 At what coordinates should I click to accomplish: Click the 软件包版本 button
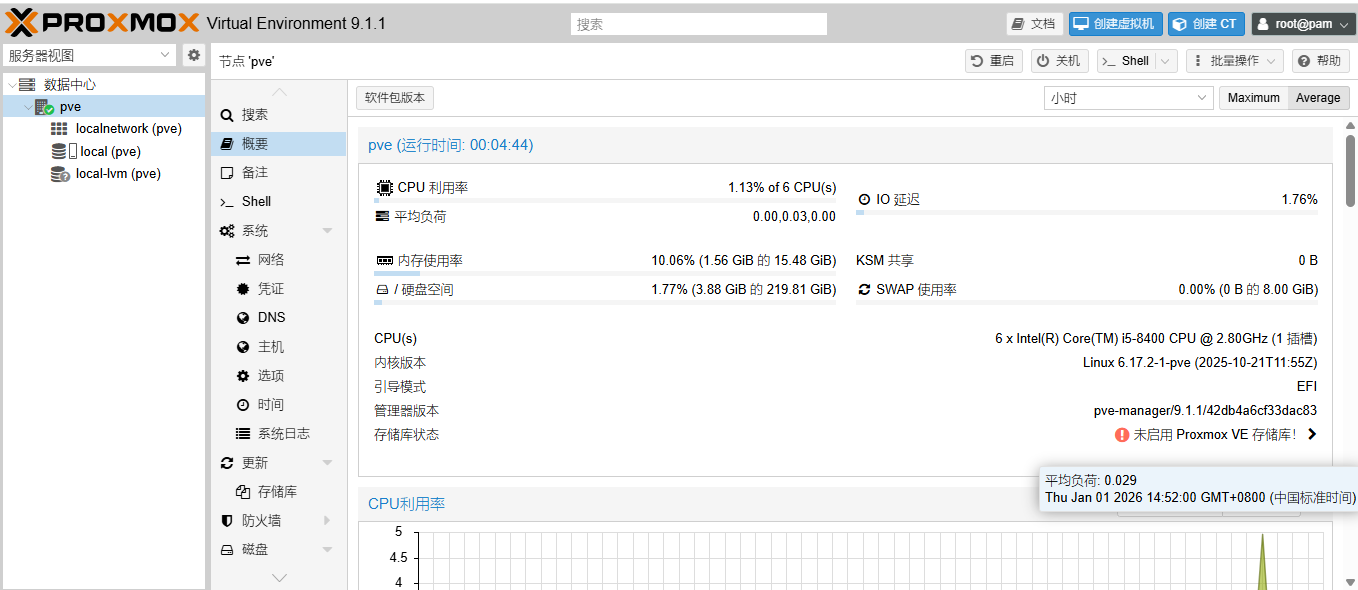(x=395, y=98)
